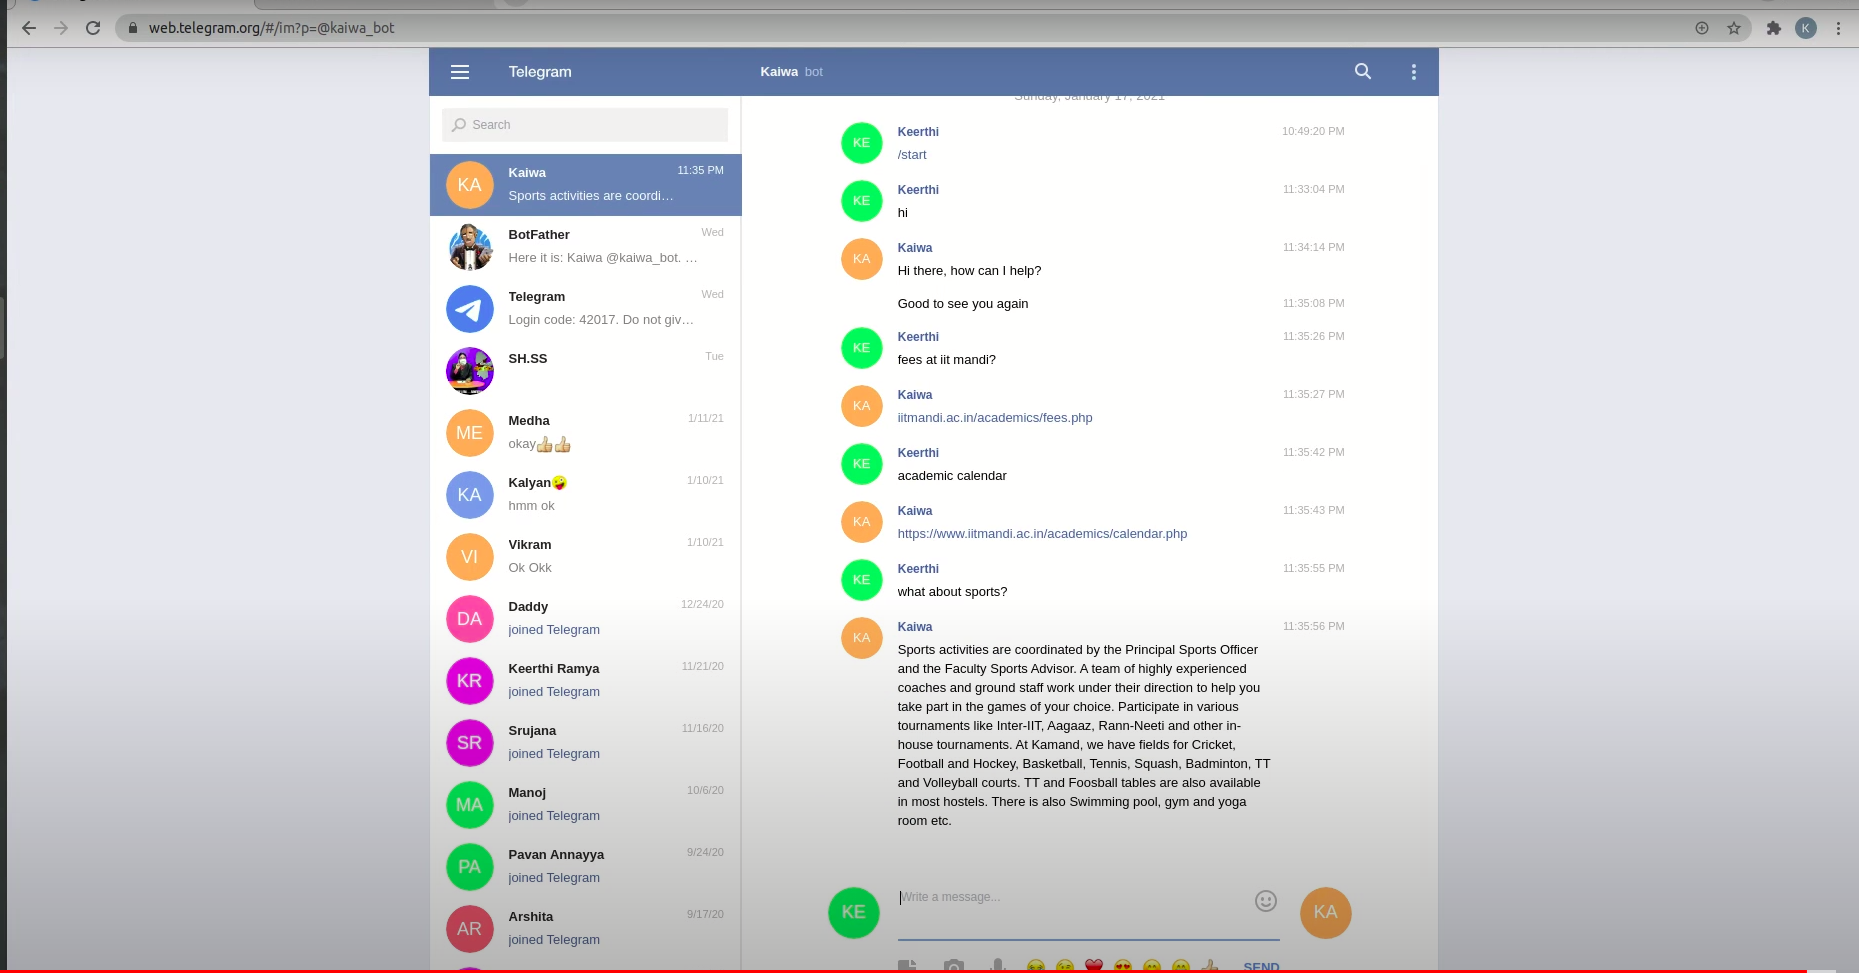Open the Keerthi Ramya chat

(585, 681)
